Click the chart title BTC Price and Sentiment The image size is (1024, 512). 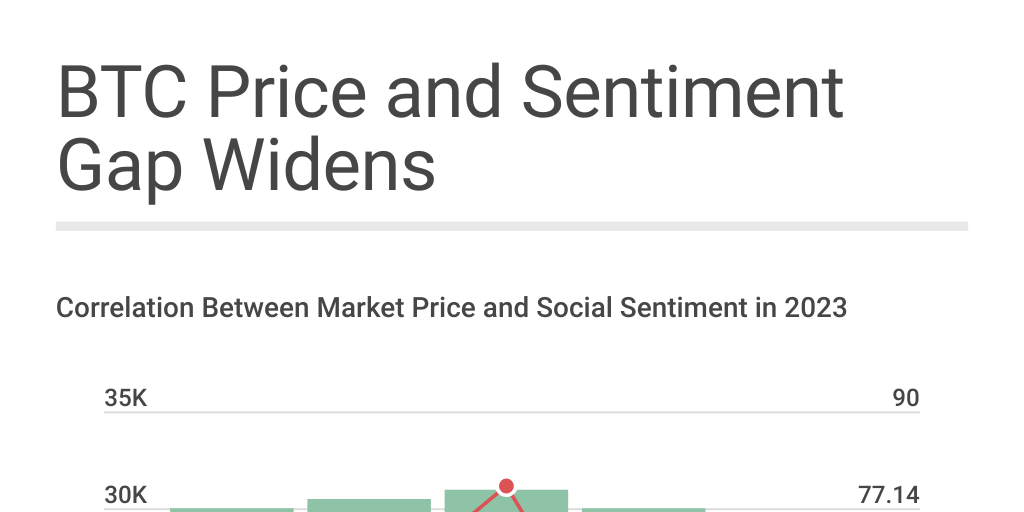451,93
